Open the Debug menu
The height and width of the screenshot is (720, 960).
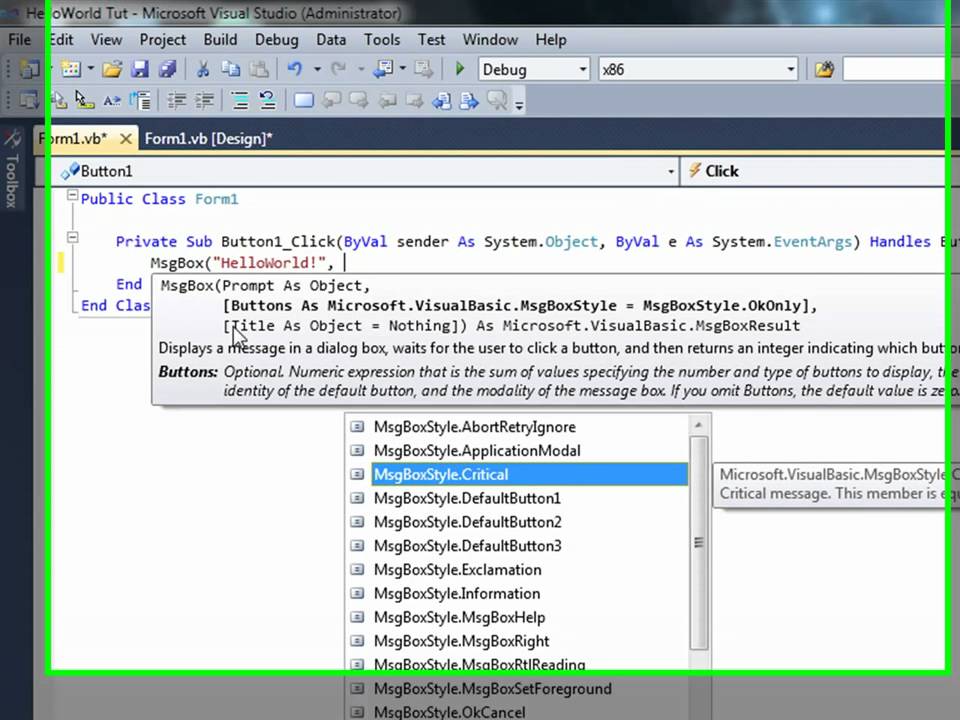pyautogui.click(x=277, y=40)
